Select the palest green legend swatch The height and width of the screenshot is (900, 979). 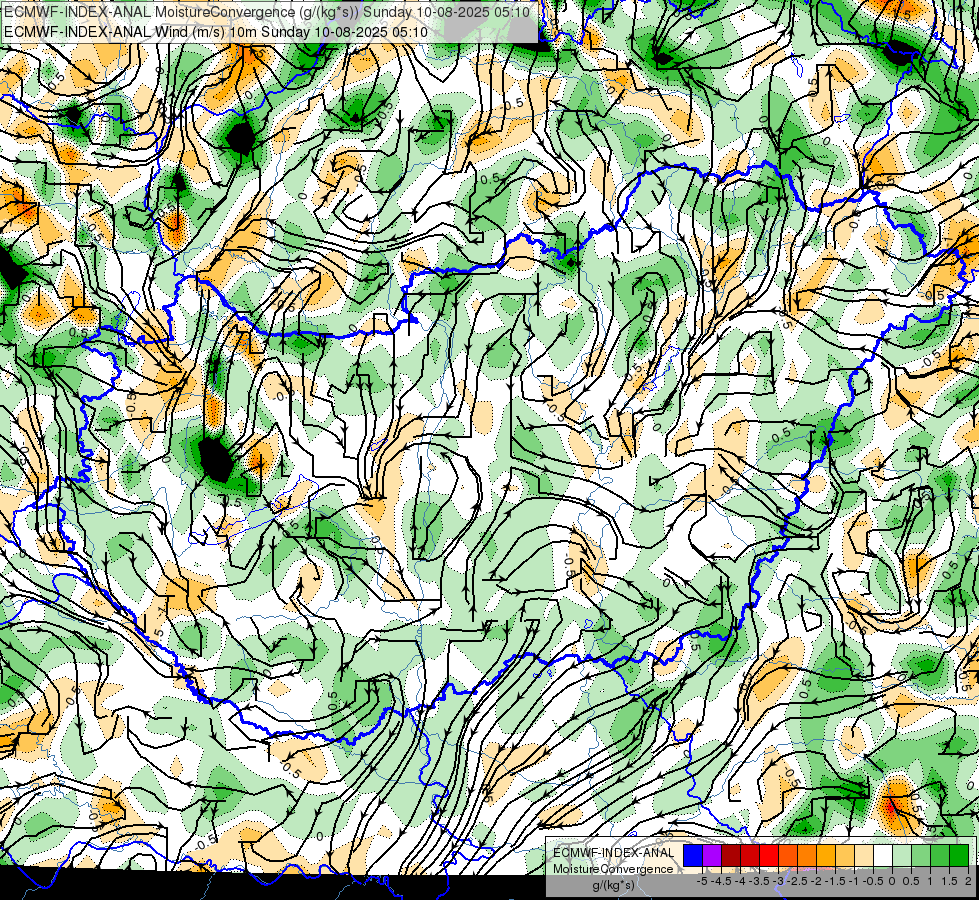[902, 856]
